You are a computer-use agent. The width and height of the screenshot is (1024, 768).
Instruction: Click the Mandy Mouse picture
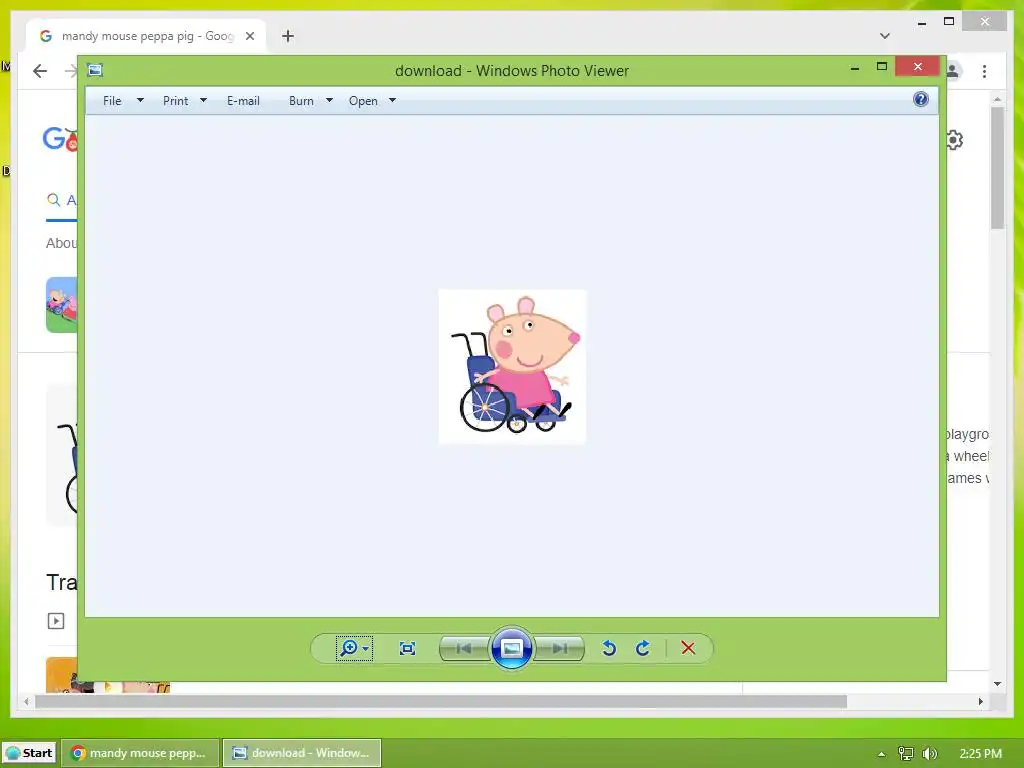pyautogui.click(x=512, y=366)
